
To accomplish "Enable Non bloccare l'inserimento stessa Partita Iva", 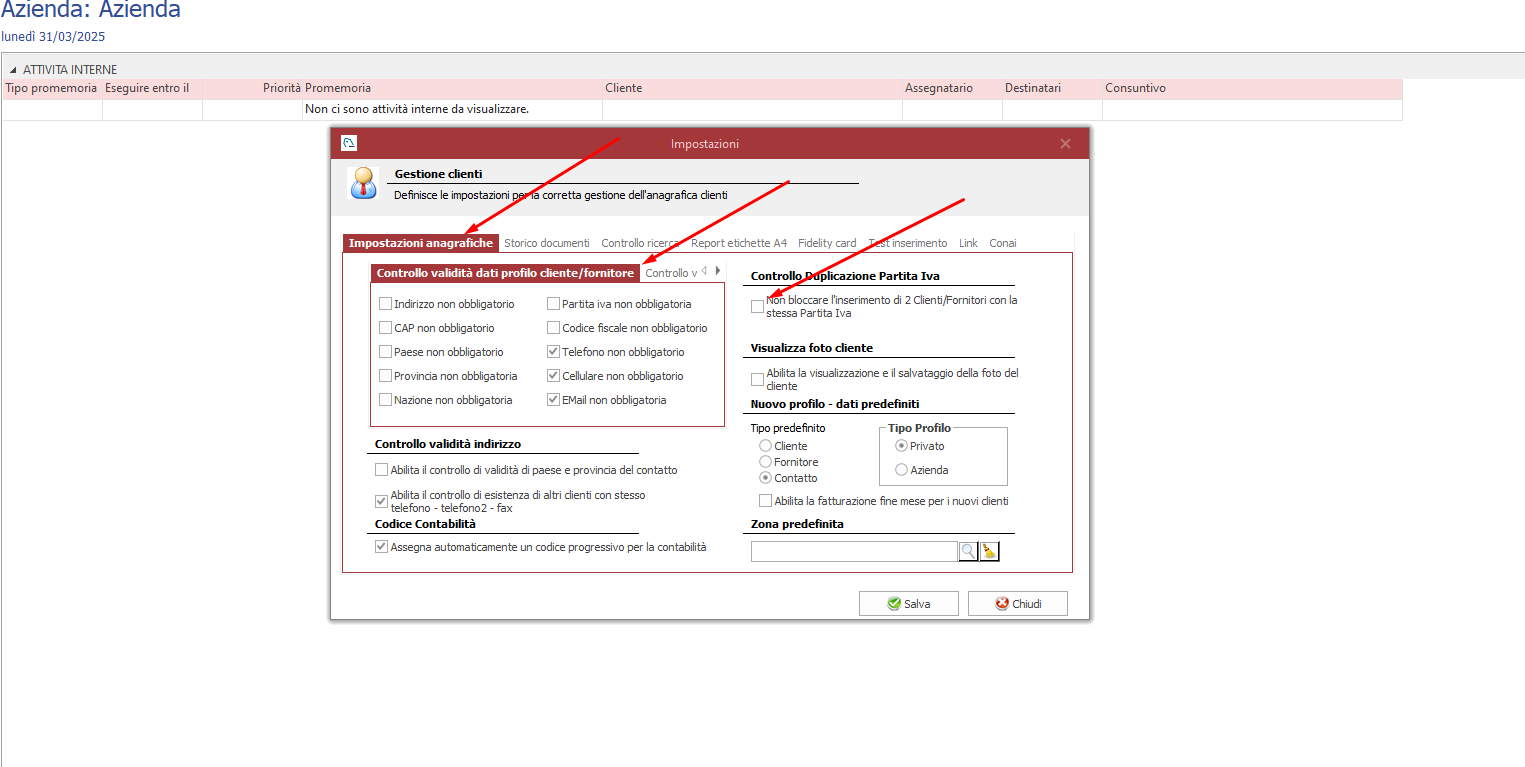I will pyautogui.click(x=757, y=307).
